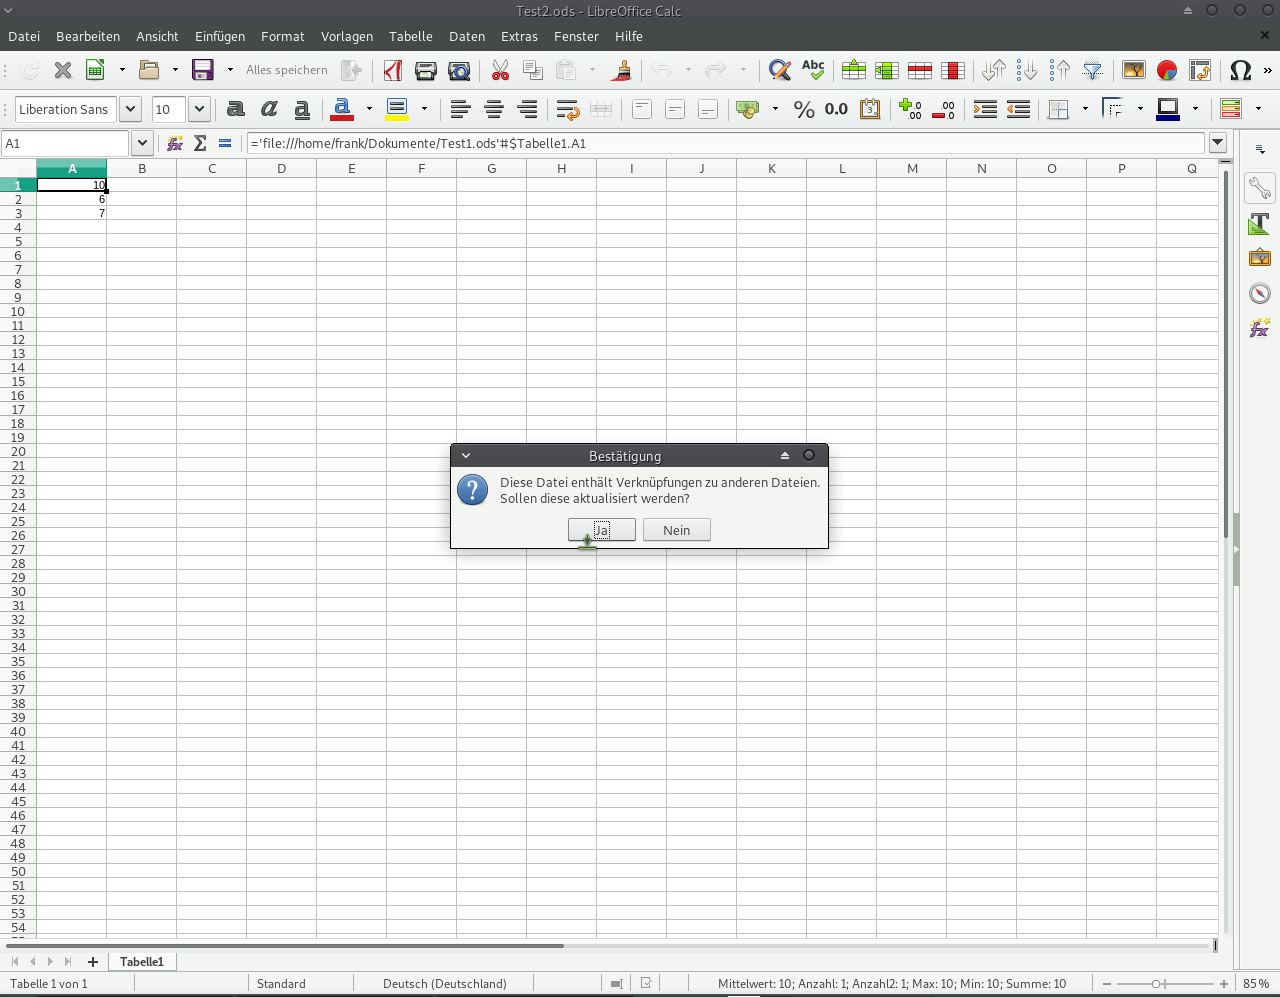Click the Cut scissors icon

500,70
